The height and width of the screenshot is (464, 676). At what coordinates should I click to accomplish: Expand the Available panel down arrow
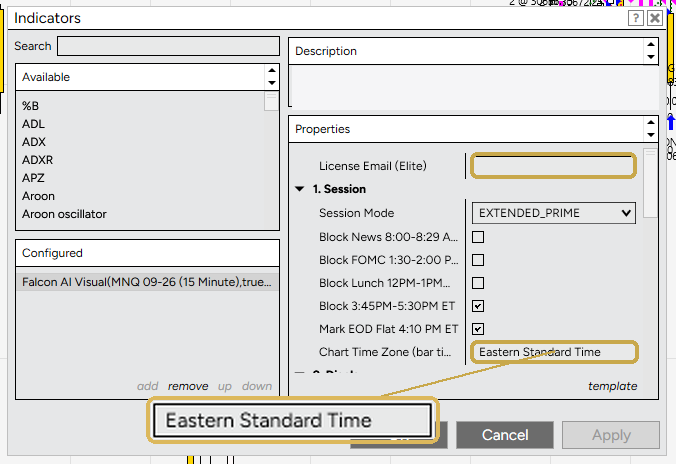pyautogui.click(x=272, y=83)
